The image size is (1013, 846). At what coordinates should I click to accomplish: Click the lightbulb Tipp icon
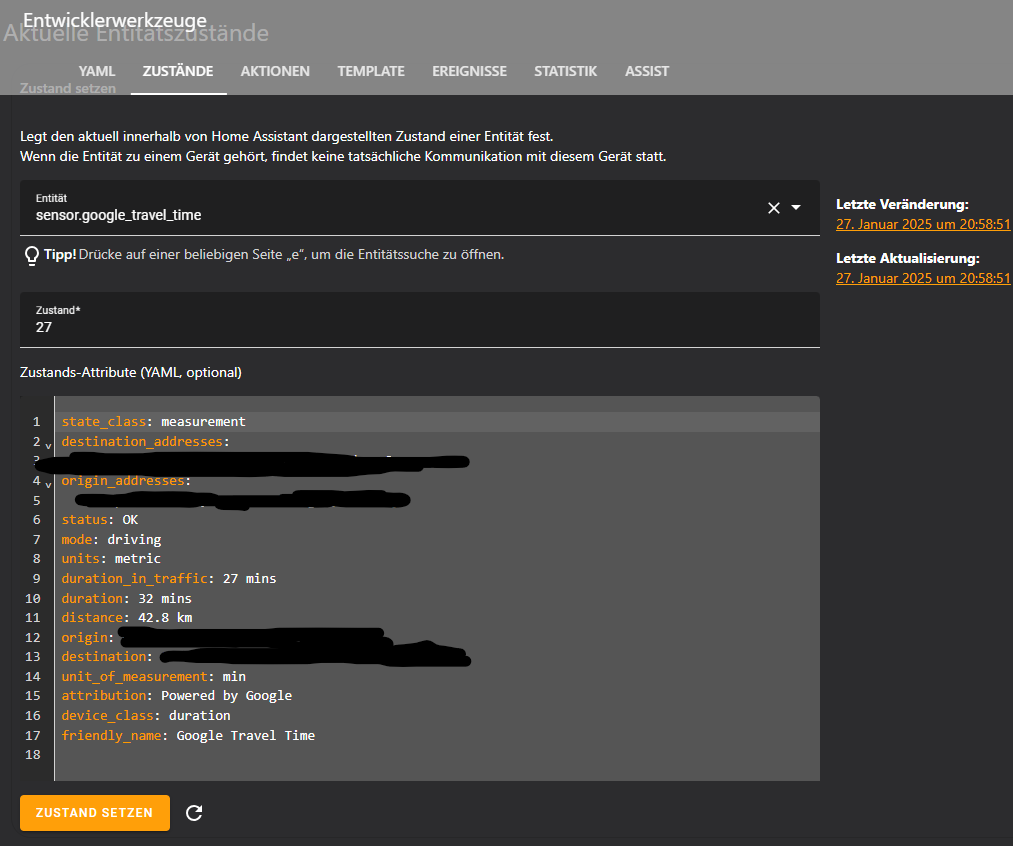pos(31,256)
